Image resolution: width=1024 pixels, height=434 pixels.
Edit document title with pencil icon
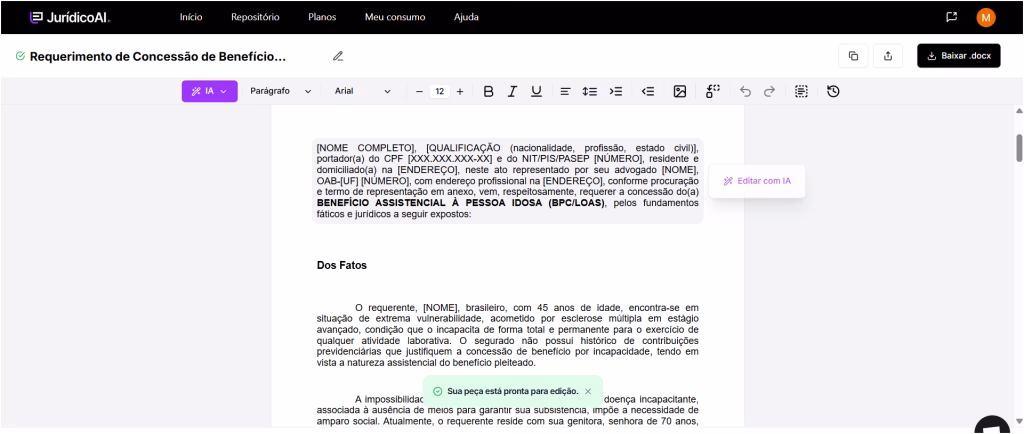tap(338, 56)
